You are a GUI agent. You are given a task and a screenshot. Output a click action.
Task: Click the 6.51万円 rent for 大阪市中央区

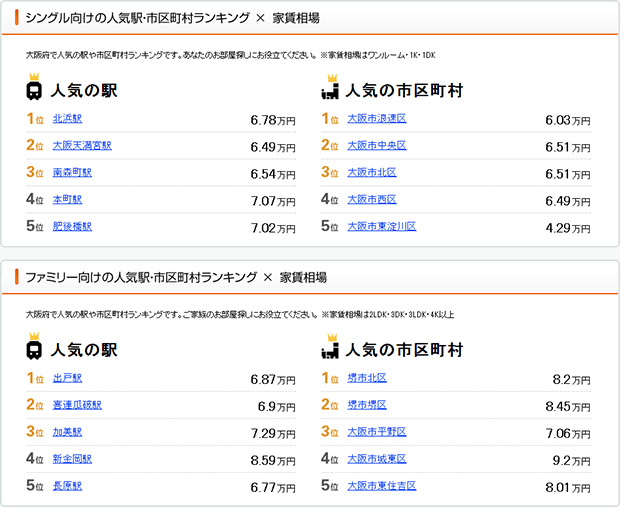pyautogui.click(x=568, y=147)
